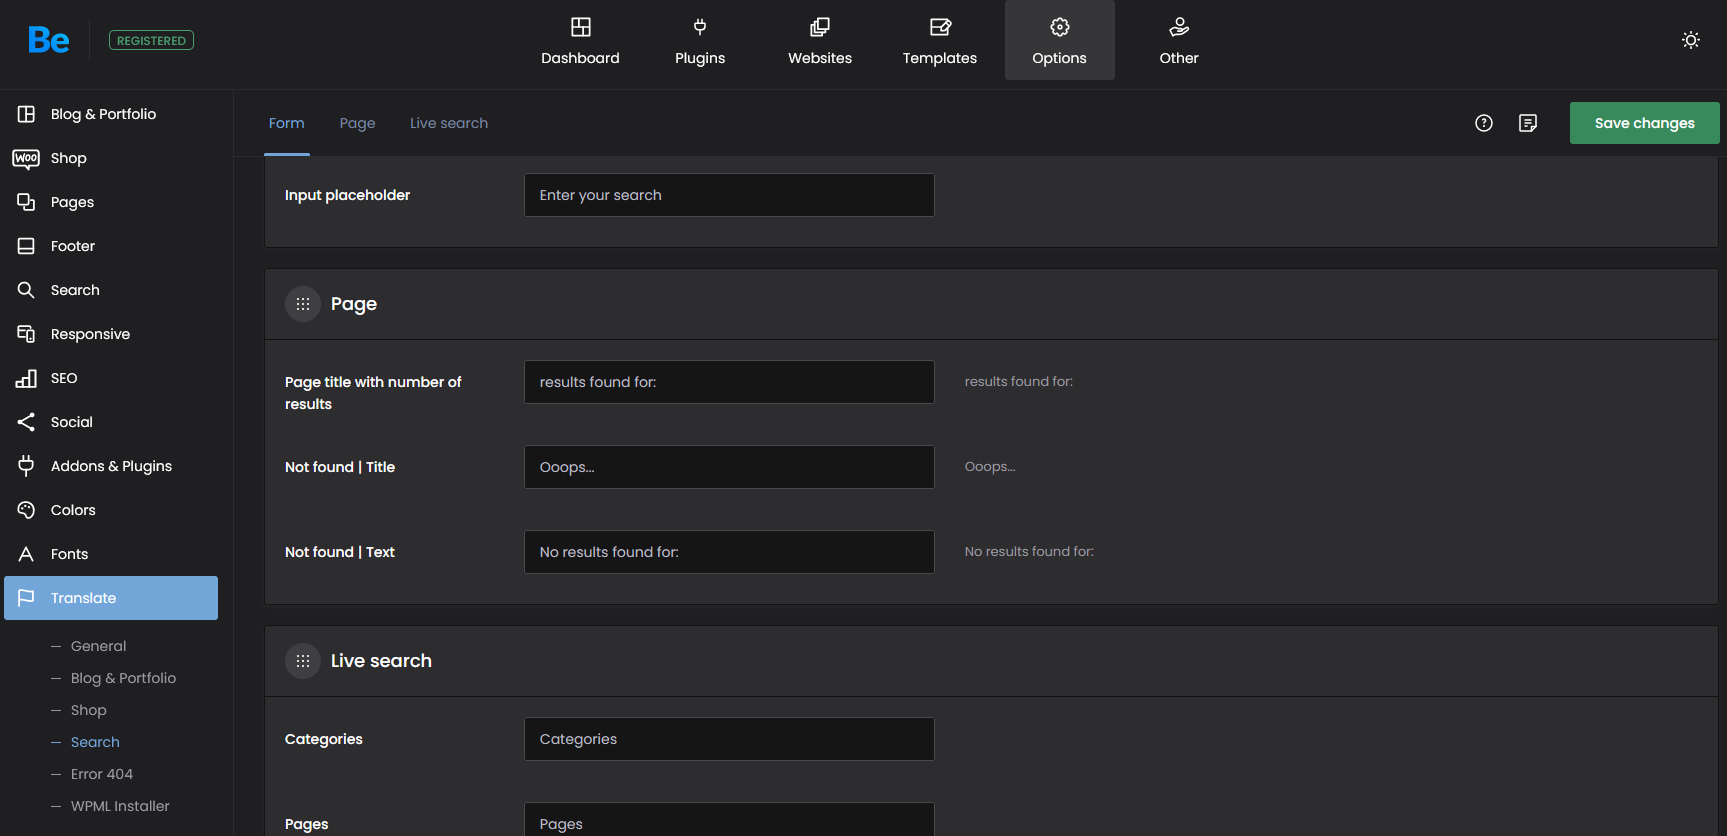Click the Categories input field

pyautogui.click(x=729, y=739)
